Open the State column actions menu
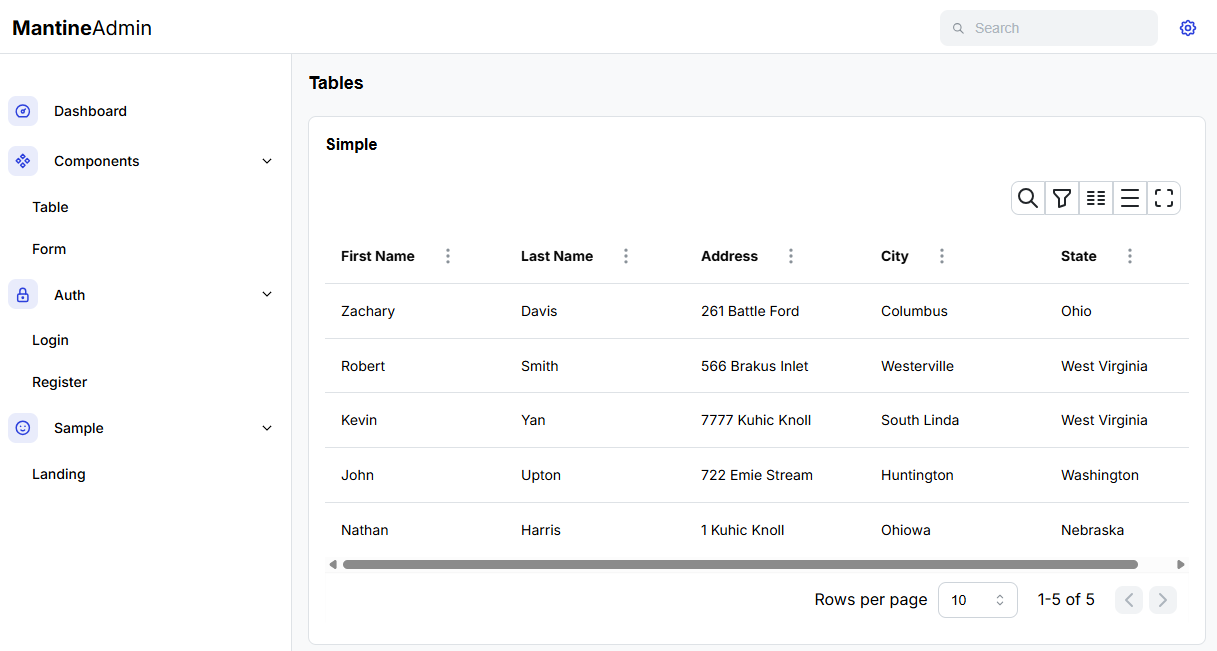The height and width of the screenshot is (651, 1217). coord(1130,256)
